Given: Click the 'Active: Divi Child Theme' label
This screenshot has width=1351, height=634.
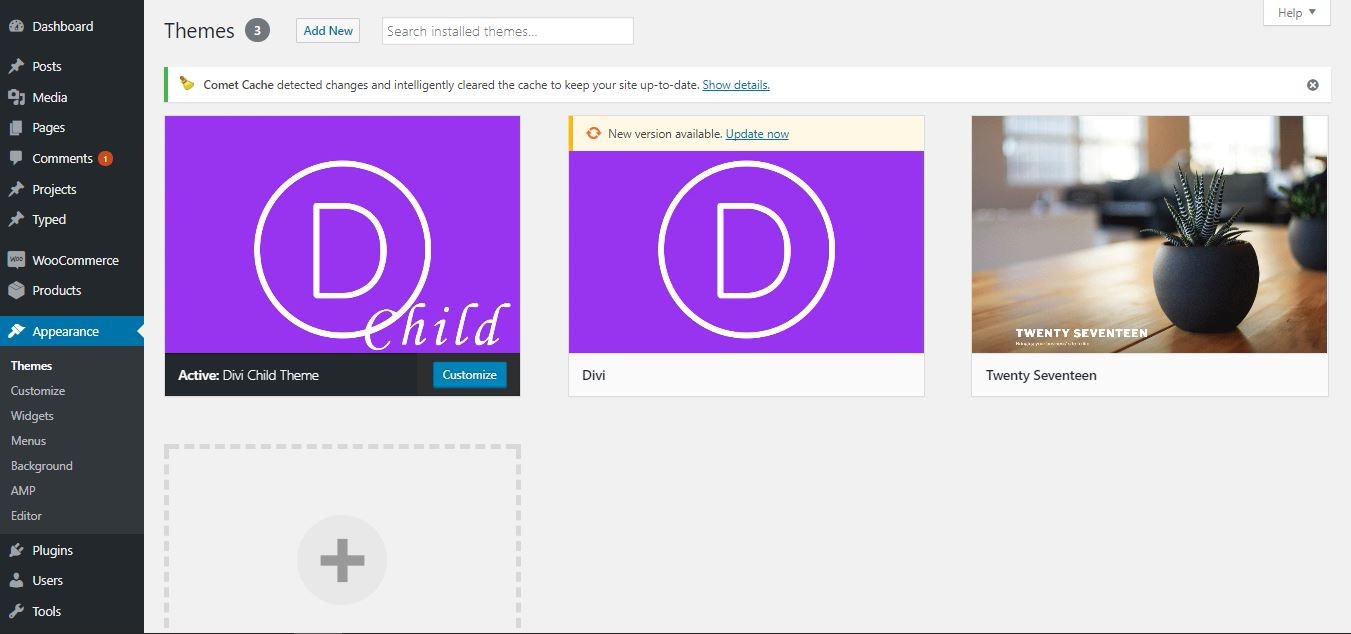Looking at the screenshot, I should [x=249, y=375].
